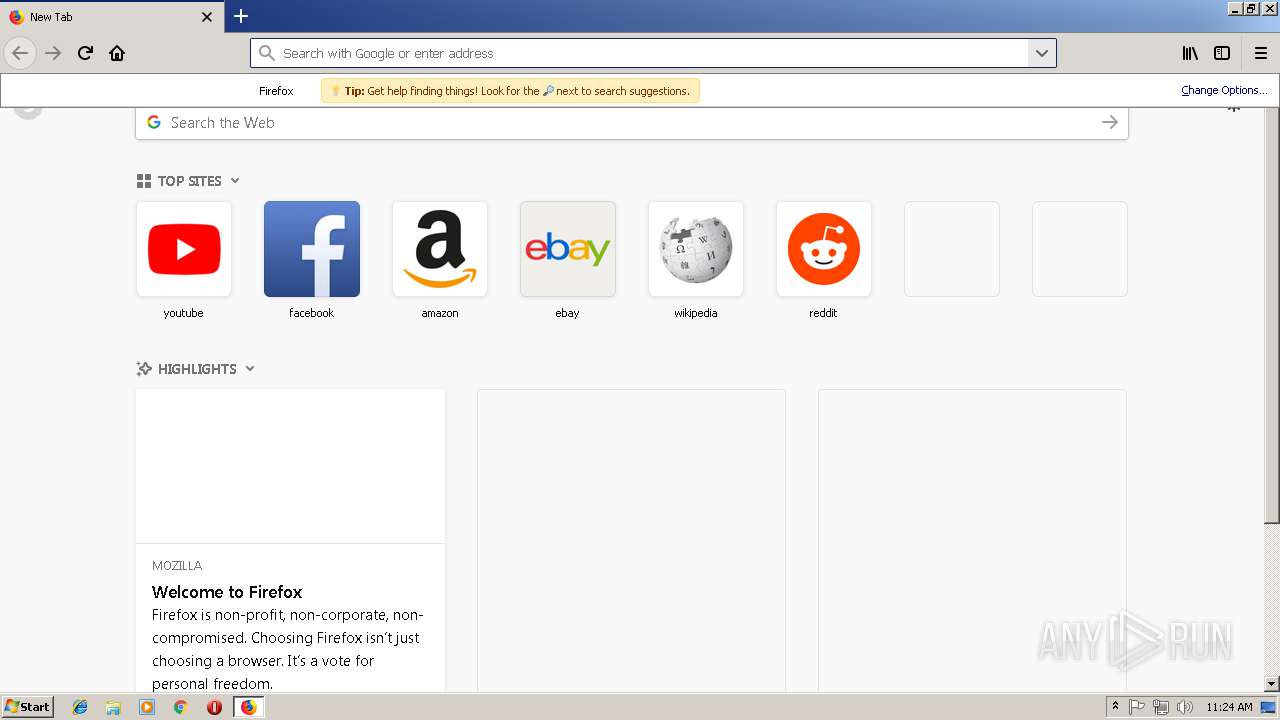The image size is (1280, 720).
Task: Open the hamburger application menu
Action: (1261, 53)
